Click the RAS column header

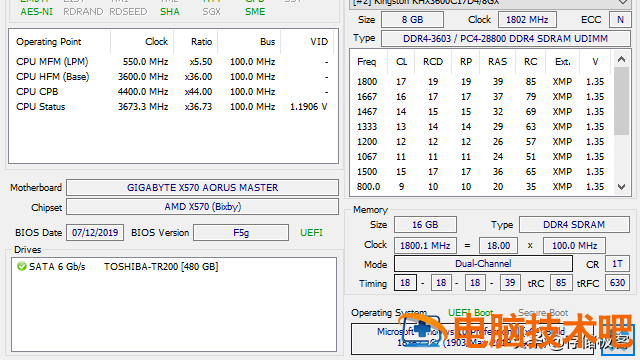pos(497,62)
